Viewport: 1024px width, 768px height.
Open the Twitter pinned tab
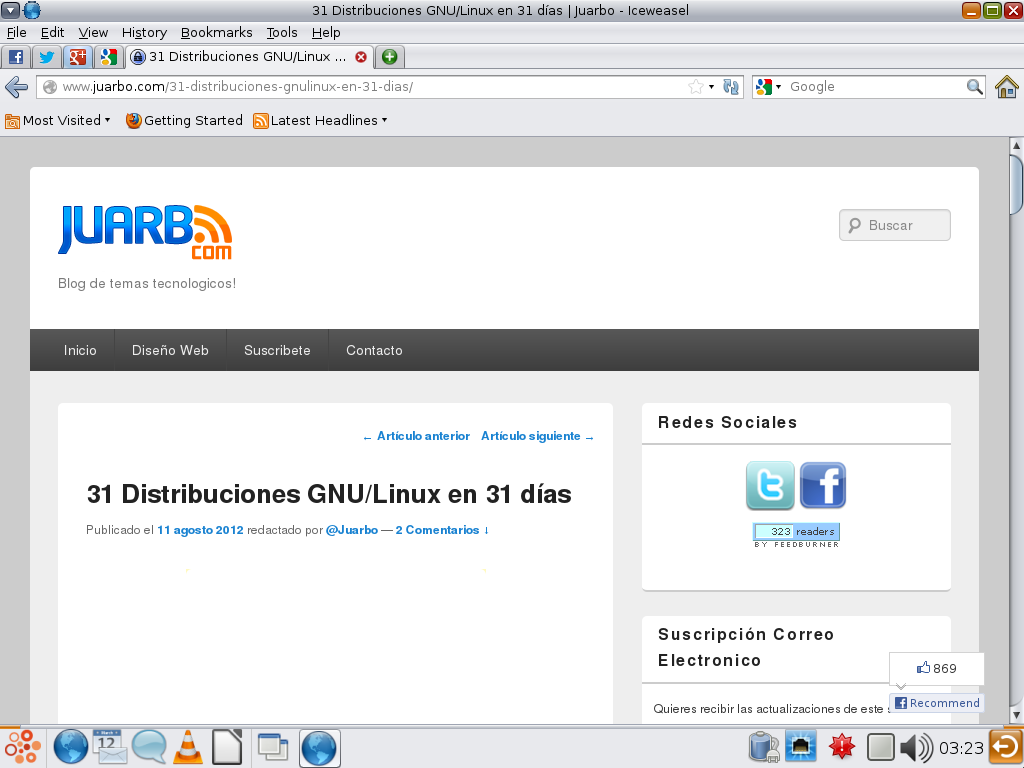point(46,57)
